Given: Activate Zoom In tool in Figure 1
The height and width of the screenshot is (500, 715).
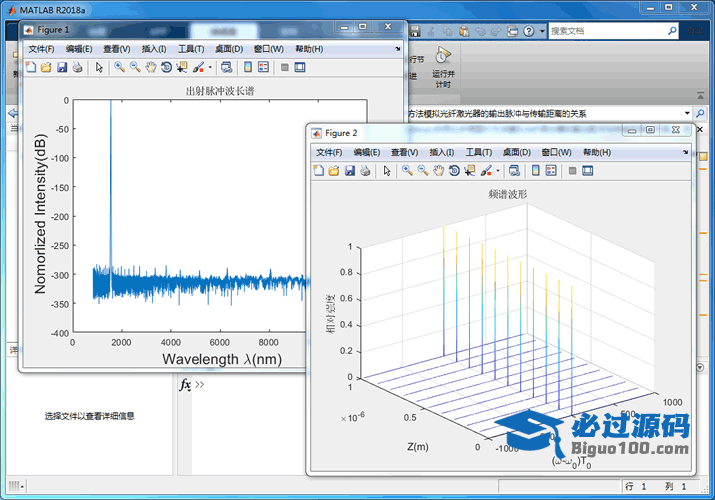Looking at the screenshot, I should (119, 67).
